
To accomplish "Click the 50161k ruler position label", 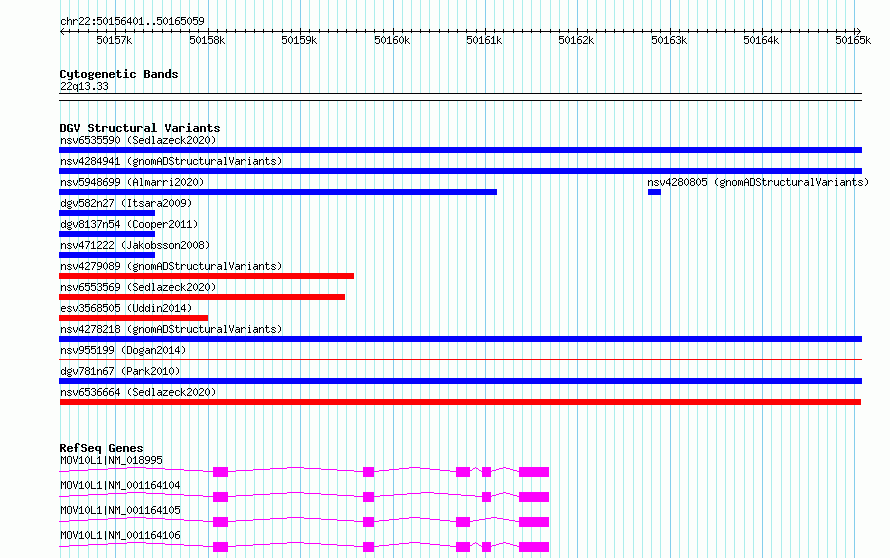I will tap(484, 40).
